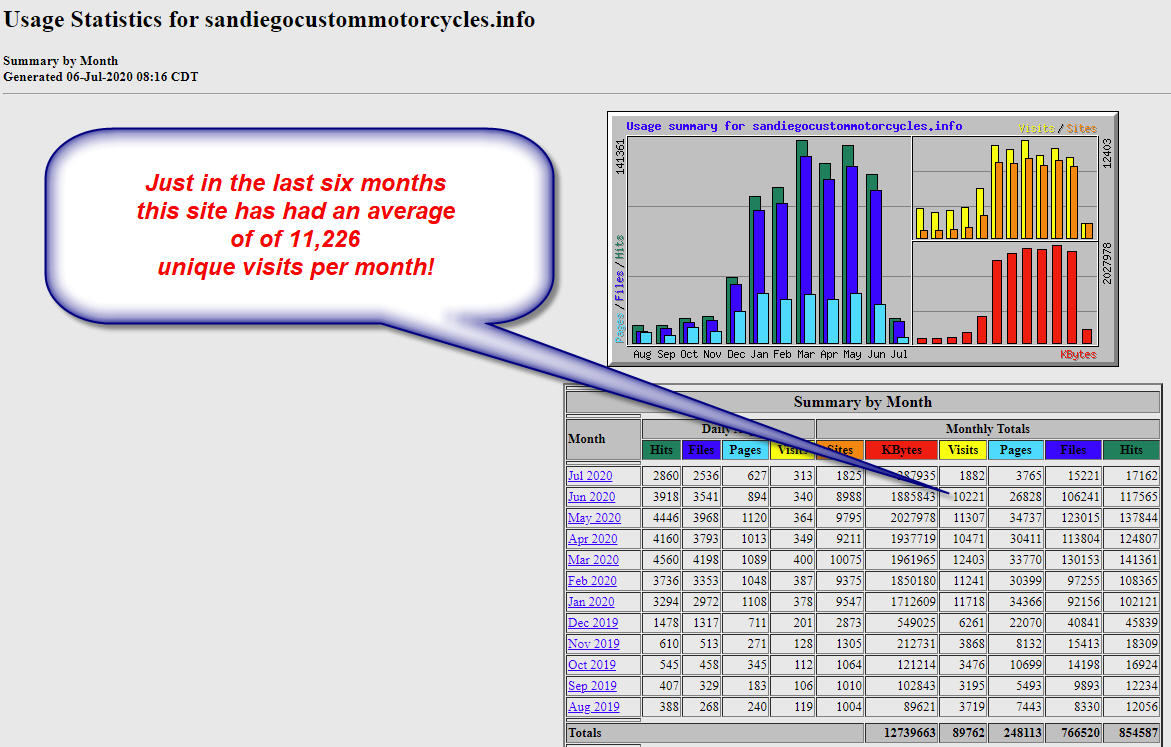View the Dec 2019 statistics link
1171x747 pixels.
593,623
